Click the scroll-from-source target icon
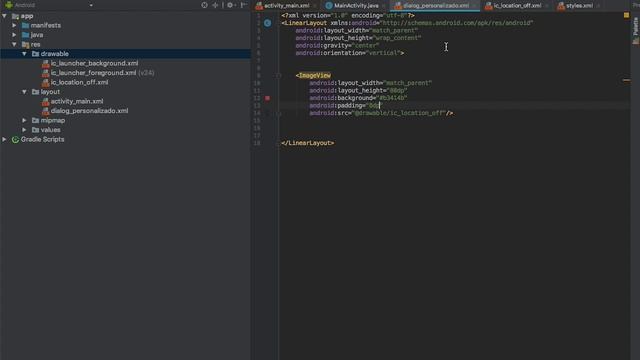The height and width of the screenshot is (360, 640). click(x=204, y=5)
